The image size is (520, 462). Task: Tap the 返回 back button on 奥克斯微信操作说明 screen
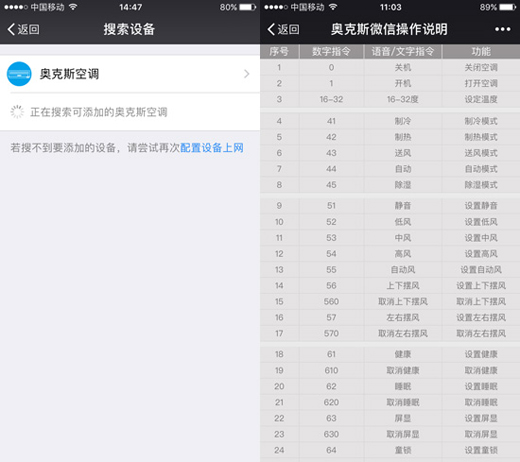pos(283,29)
